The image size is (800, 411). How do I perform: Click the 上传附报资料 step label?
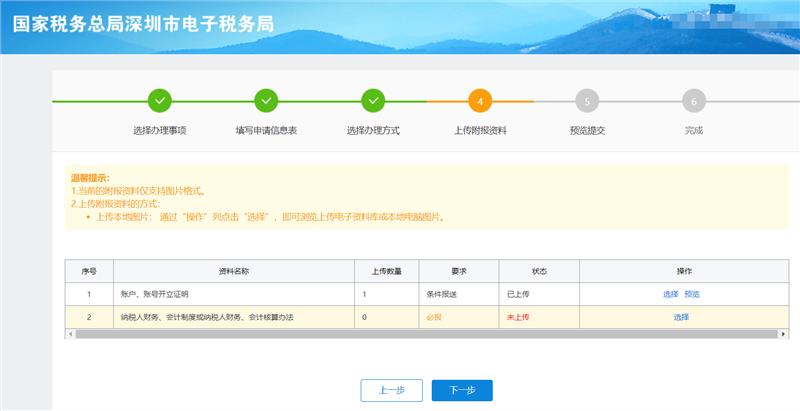tap(480, 131)
